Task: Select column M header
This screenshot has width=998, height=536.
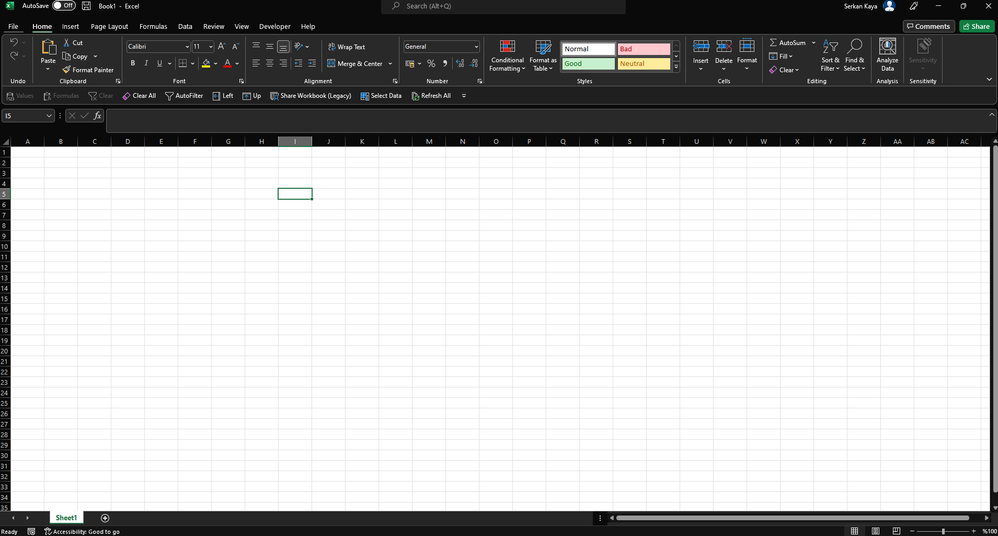Action: (x=429, y=141)
